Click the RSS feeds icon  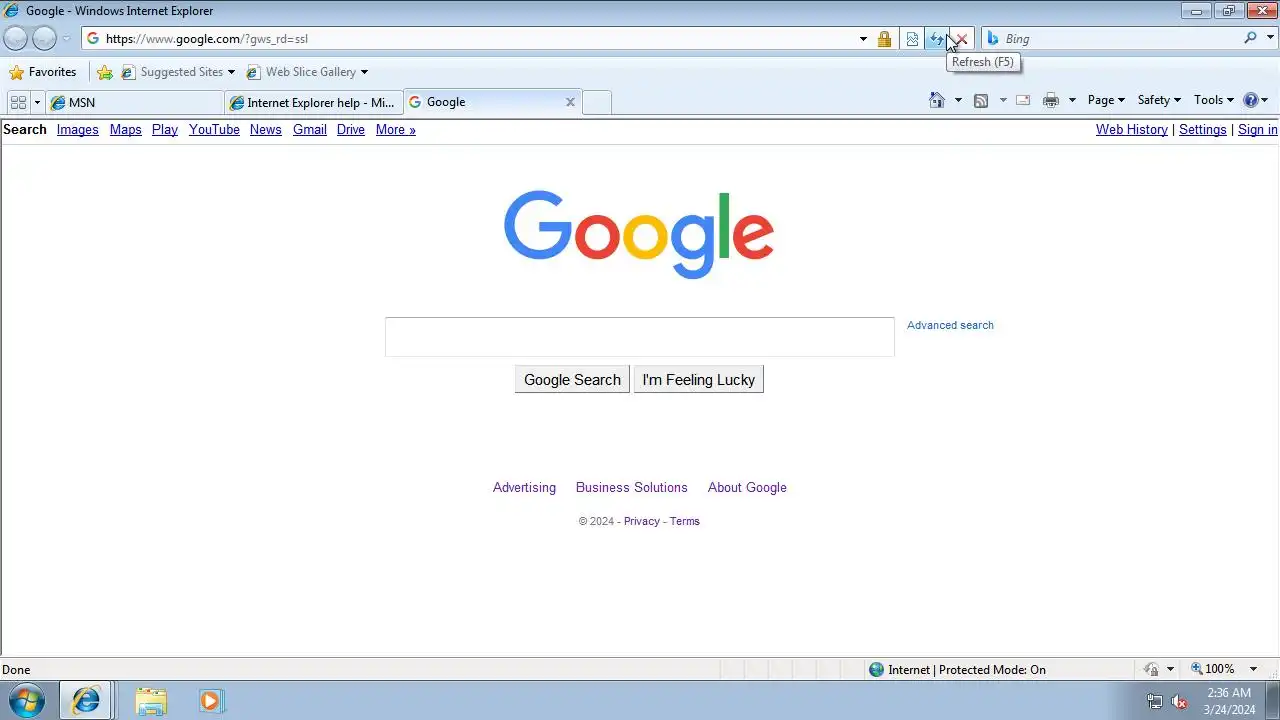981,100
